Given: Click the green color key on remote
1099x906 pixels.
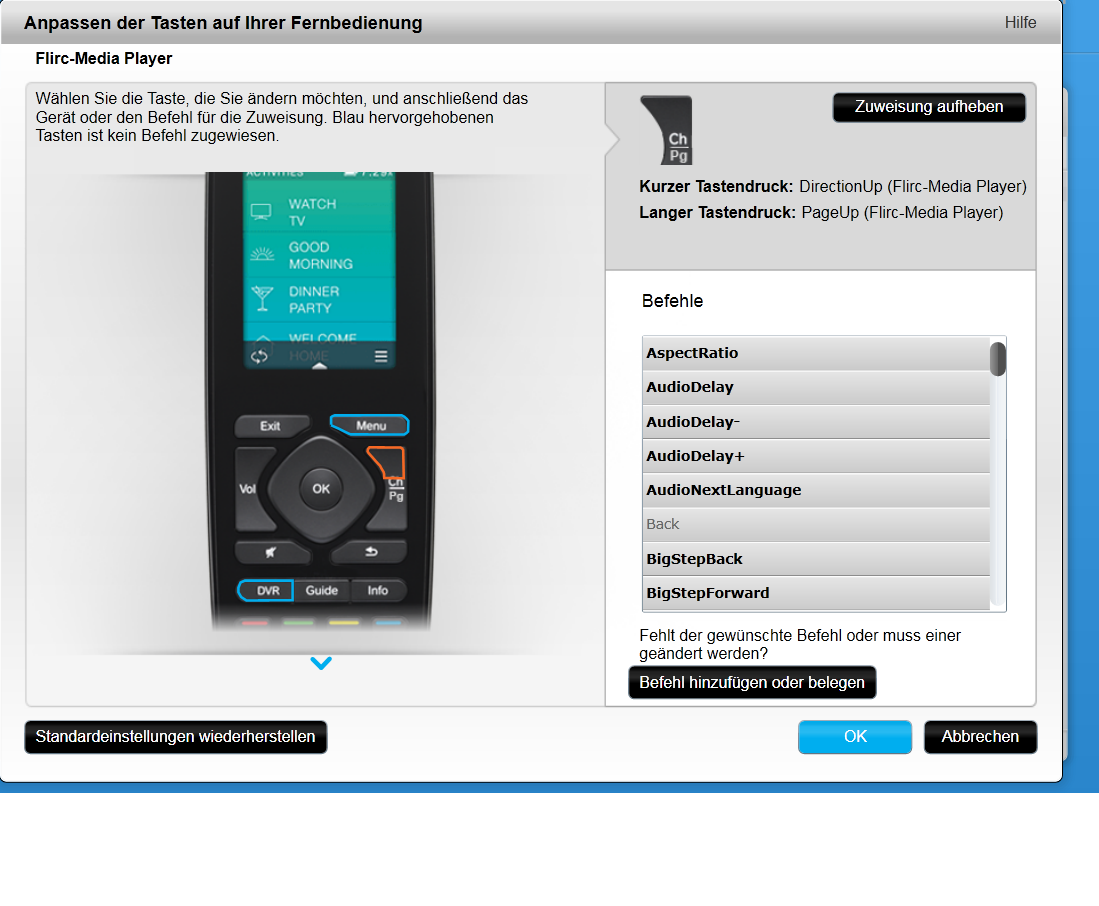Looking at the screenshot, I should 299,622.
